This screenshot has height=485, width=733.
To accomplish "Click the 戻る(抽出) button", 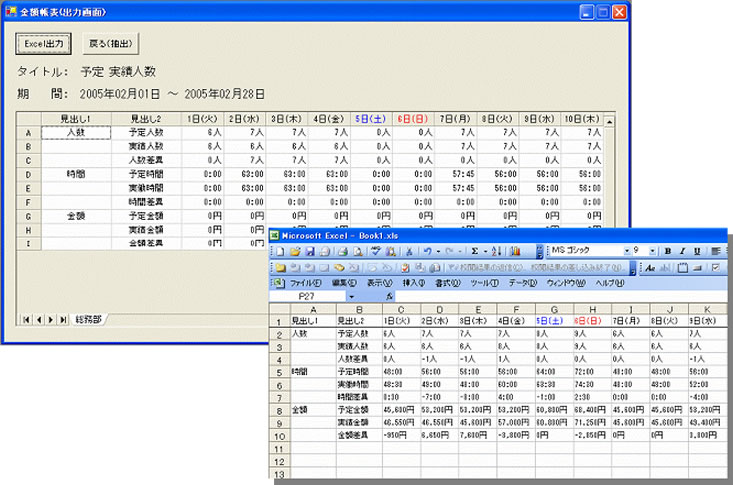I will click(x=110, y=44).
